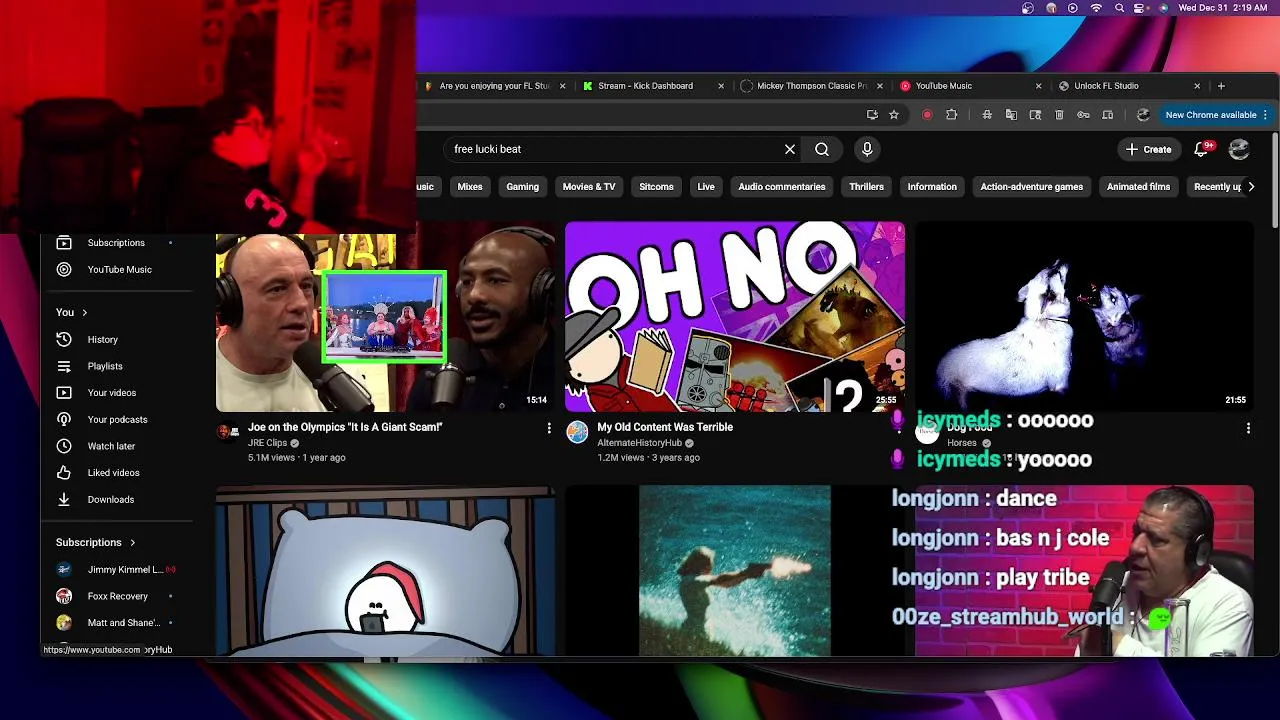
Task: Open the YouTube account avatar menu
Action: coord(1239,149)
